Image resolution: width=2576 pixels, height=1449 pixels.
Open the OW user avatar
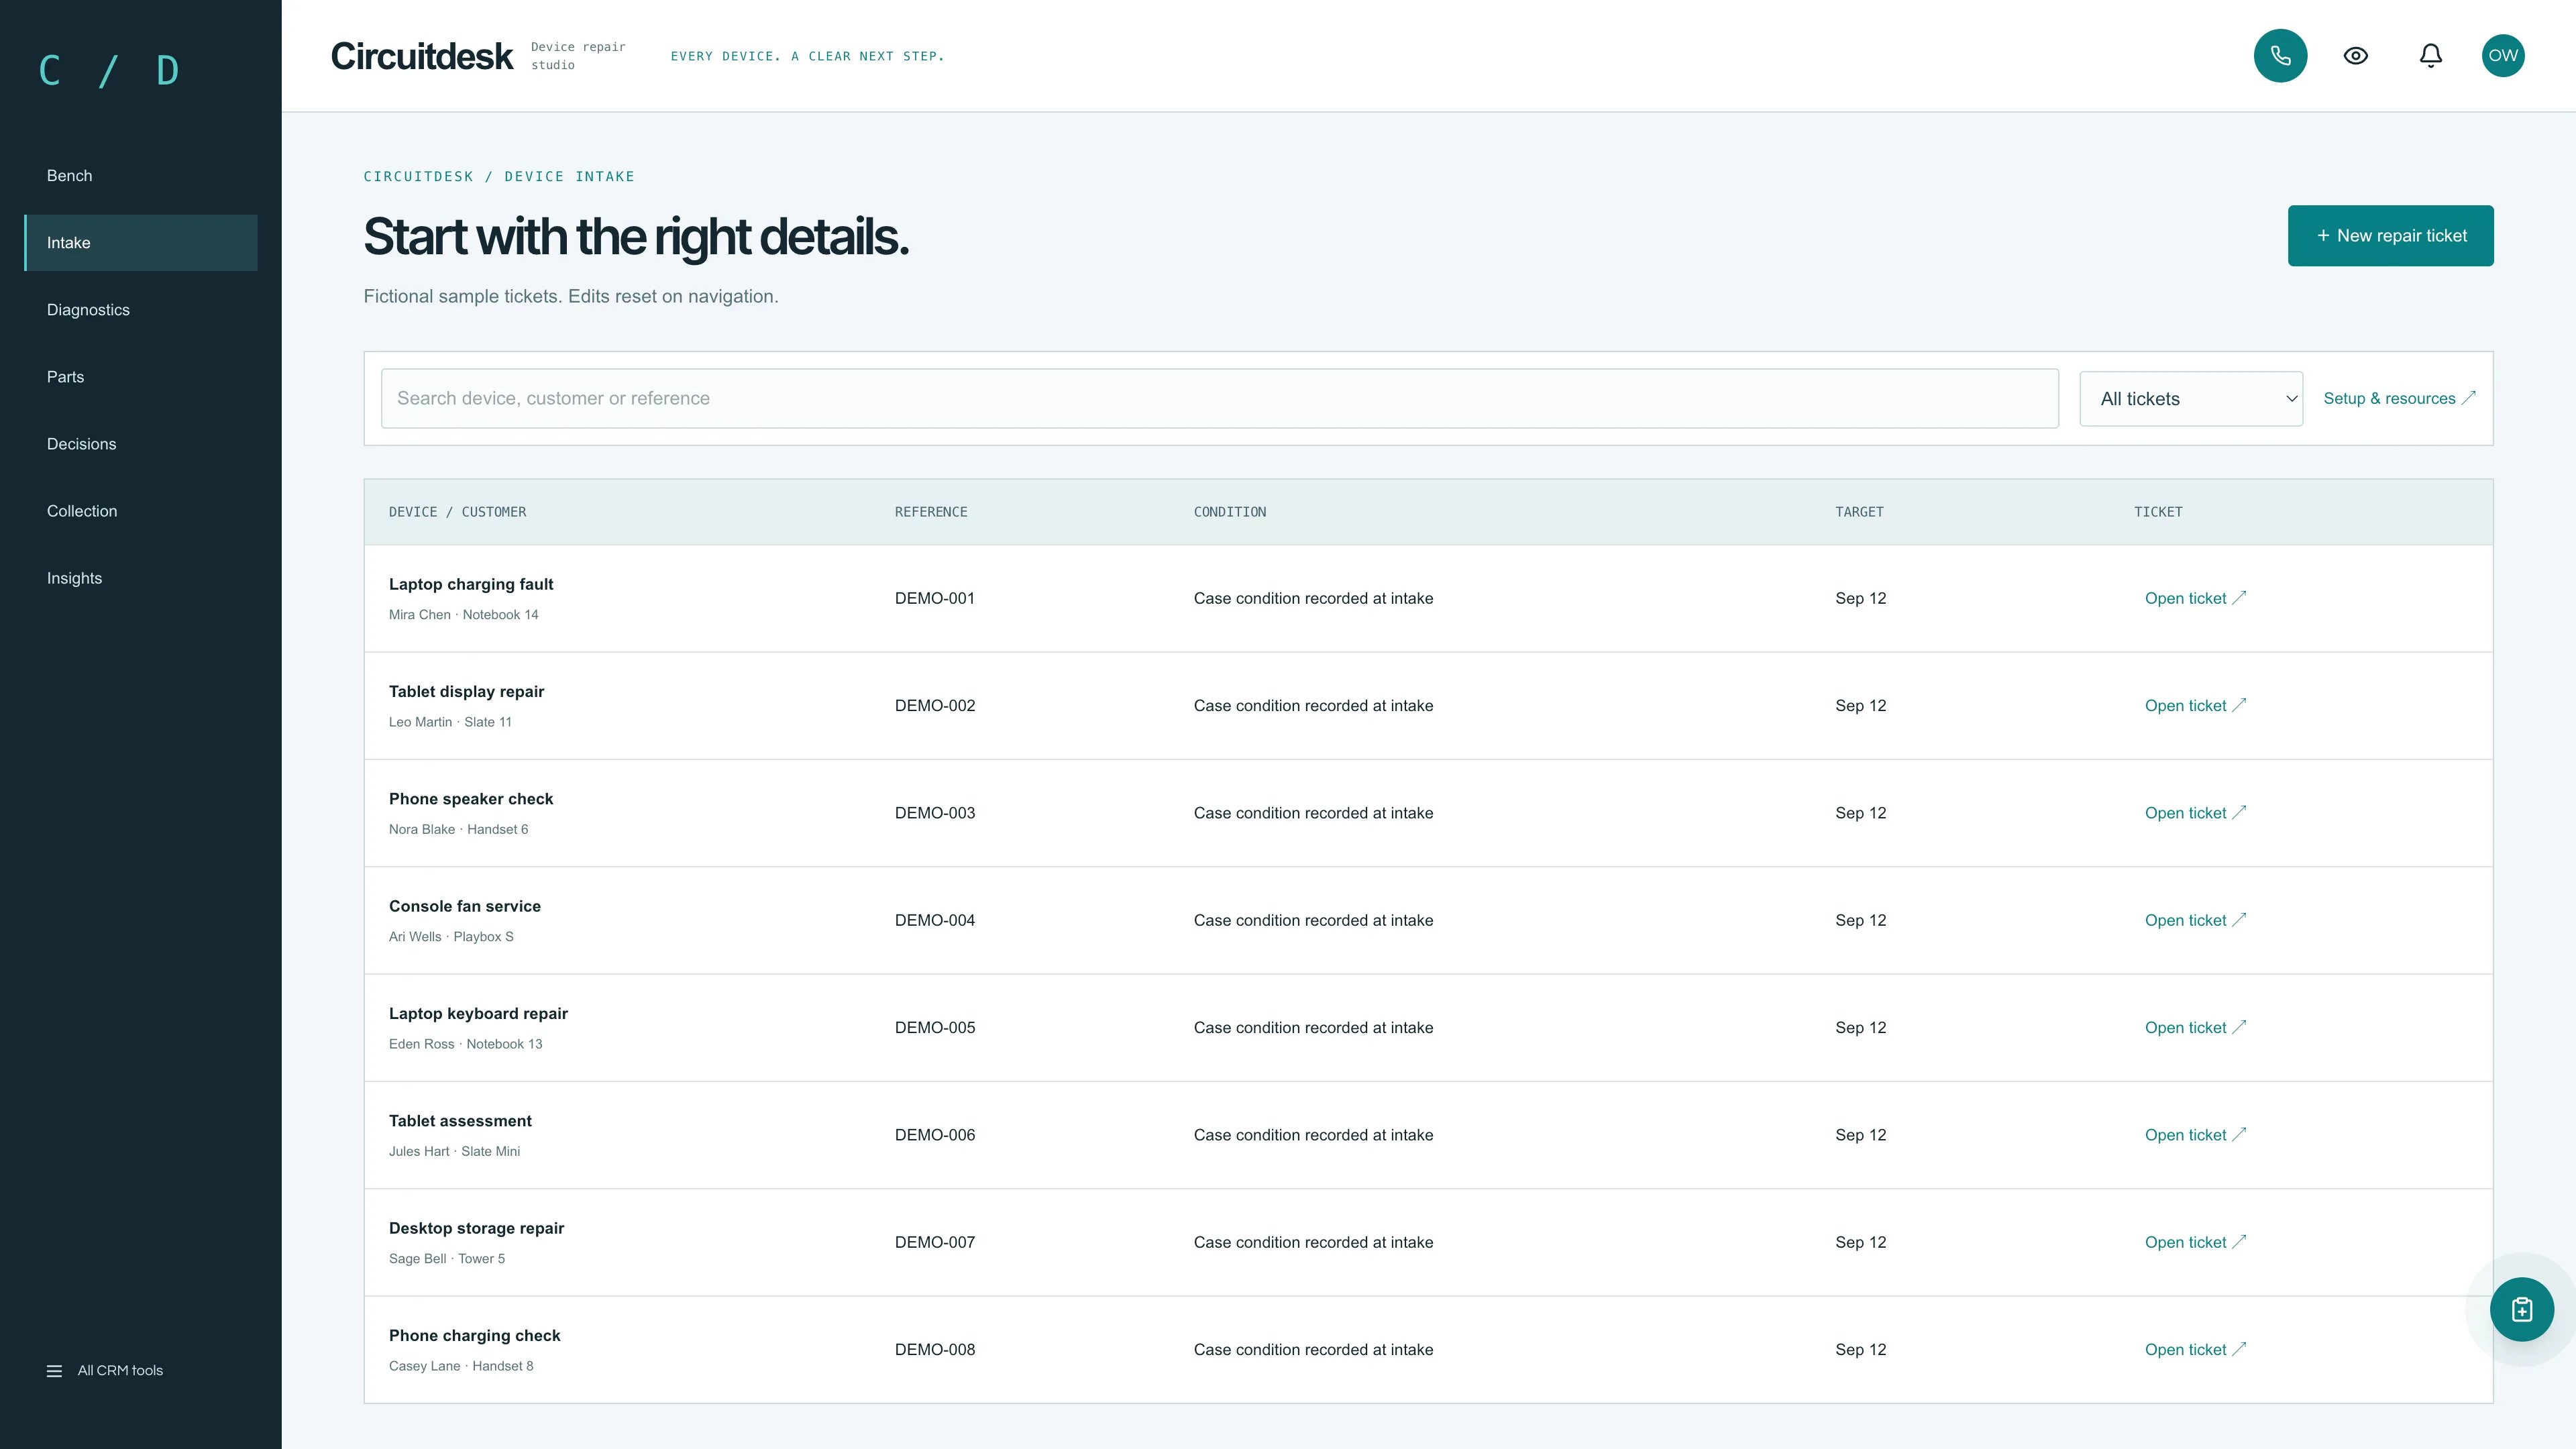click(2503, 56)
